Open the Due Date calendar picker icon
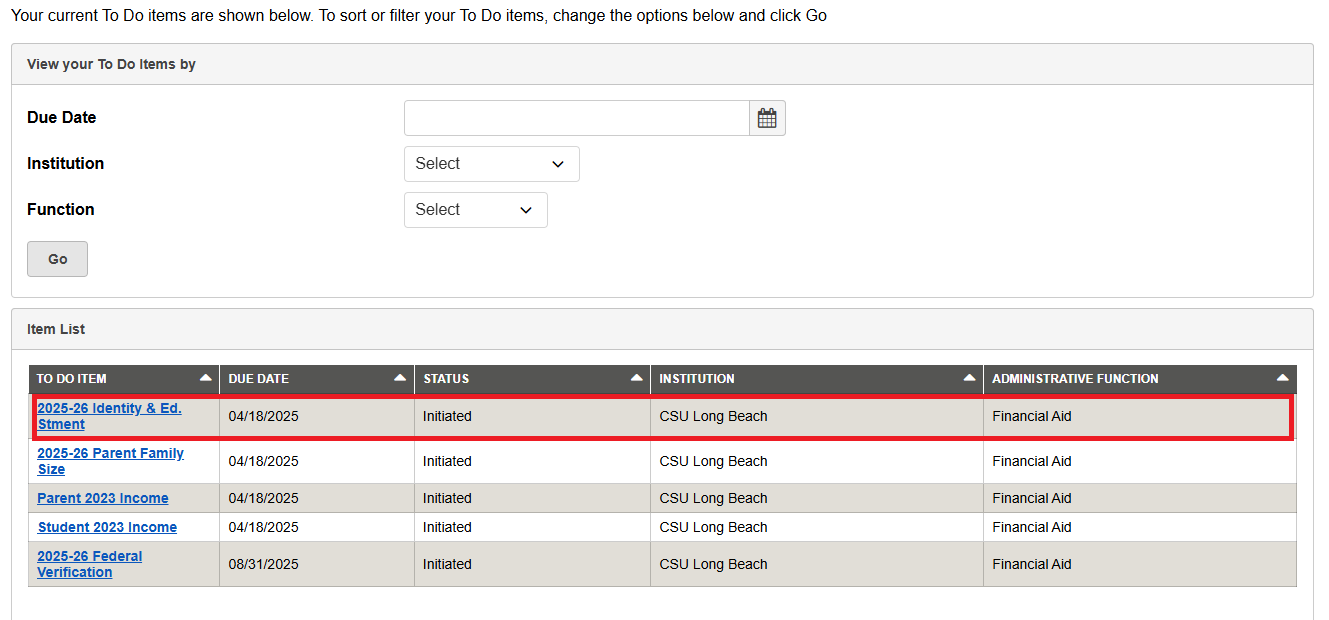Viewport: 1329px width, 620px height. coord(767,118)
